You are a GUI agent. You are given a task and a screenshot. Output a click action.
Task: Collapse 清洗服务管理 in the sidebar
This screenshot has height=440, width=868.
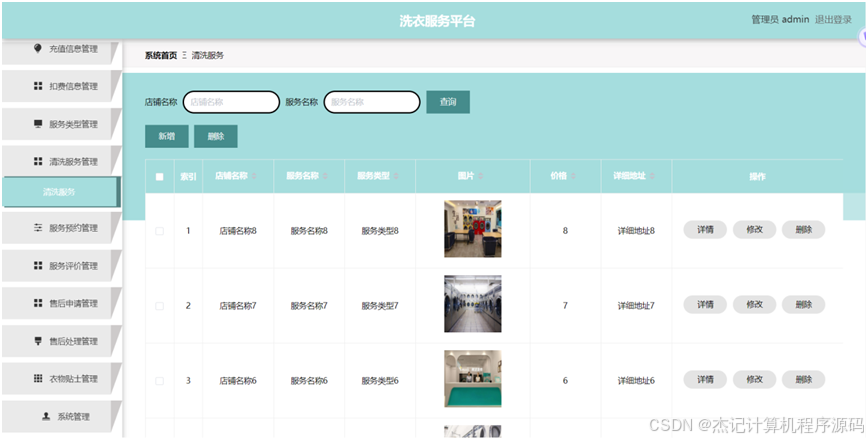pyautogui.click(x=61, y=162)
